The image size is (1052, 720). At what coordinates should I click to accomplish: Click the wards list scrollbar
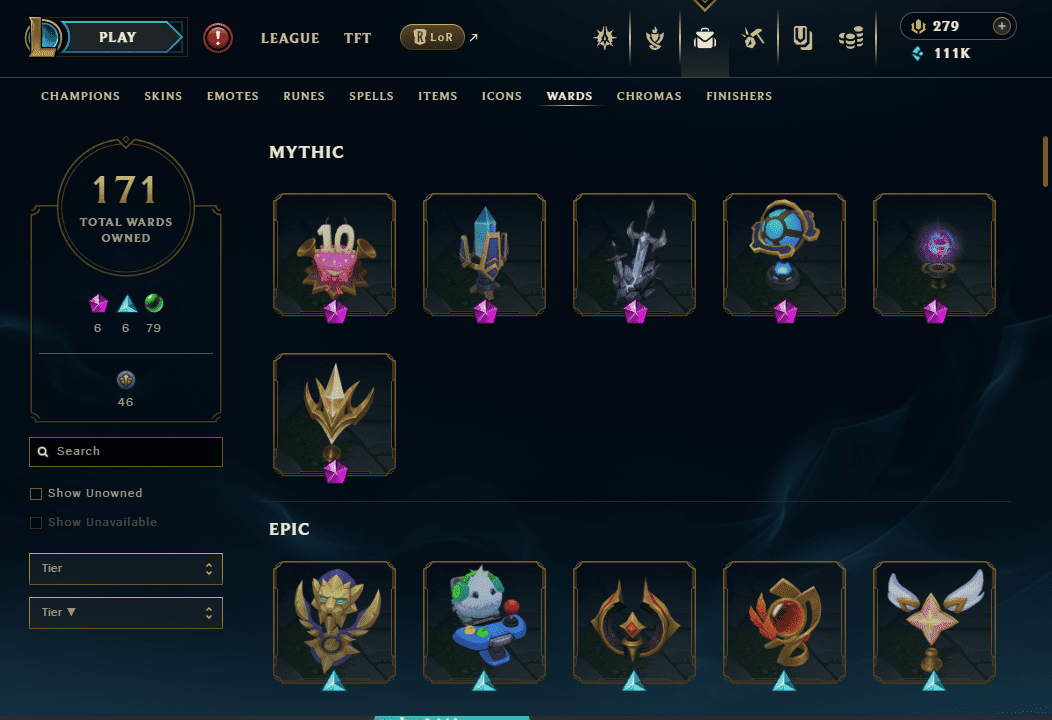pos(1045,162)
